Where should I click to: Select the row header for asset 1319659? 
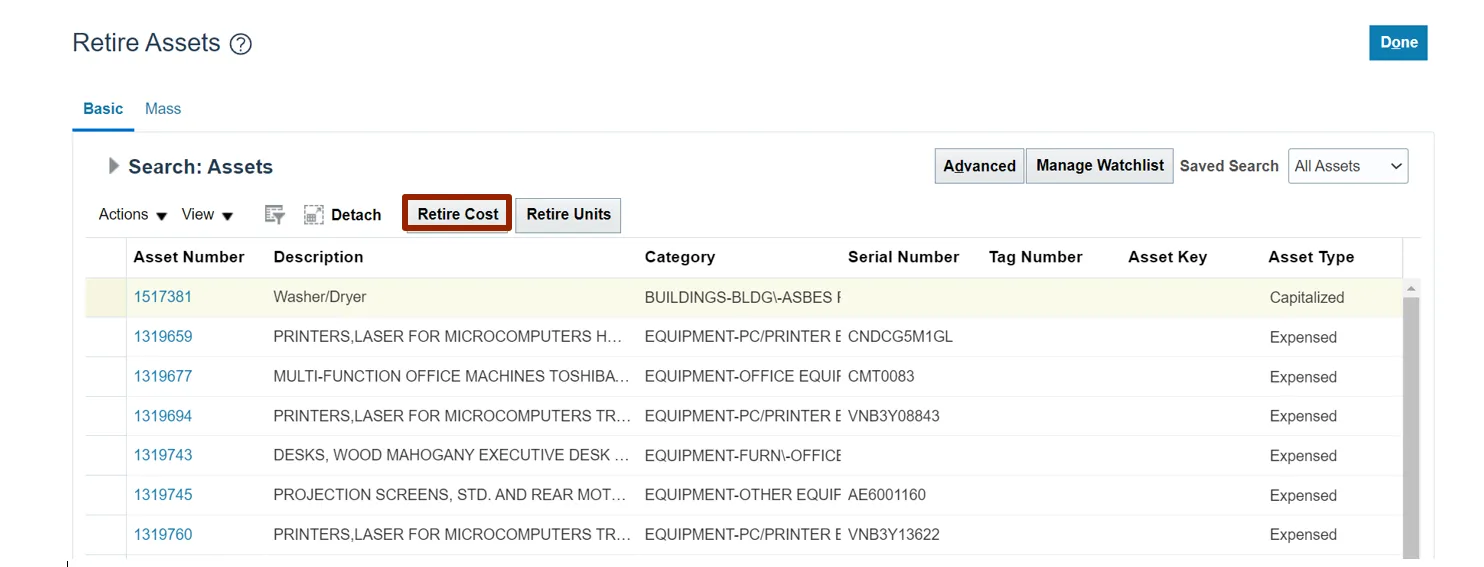tap(106, 337)
